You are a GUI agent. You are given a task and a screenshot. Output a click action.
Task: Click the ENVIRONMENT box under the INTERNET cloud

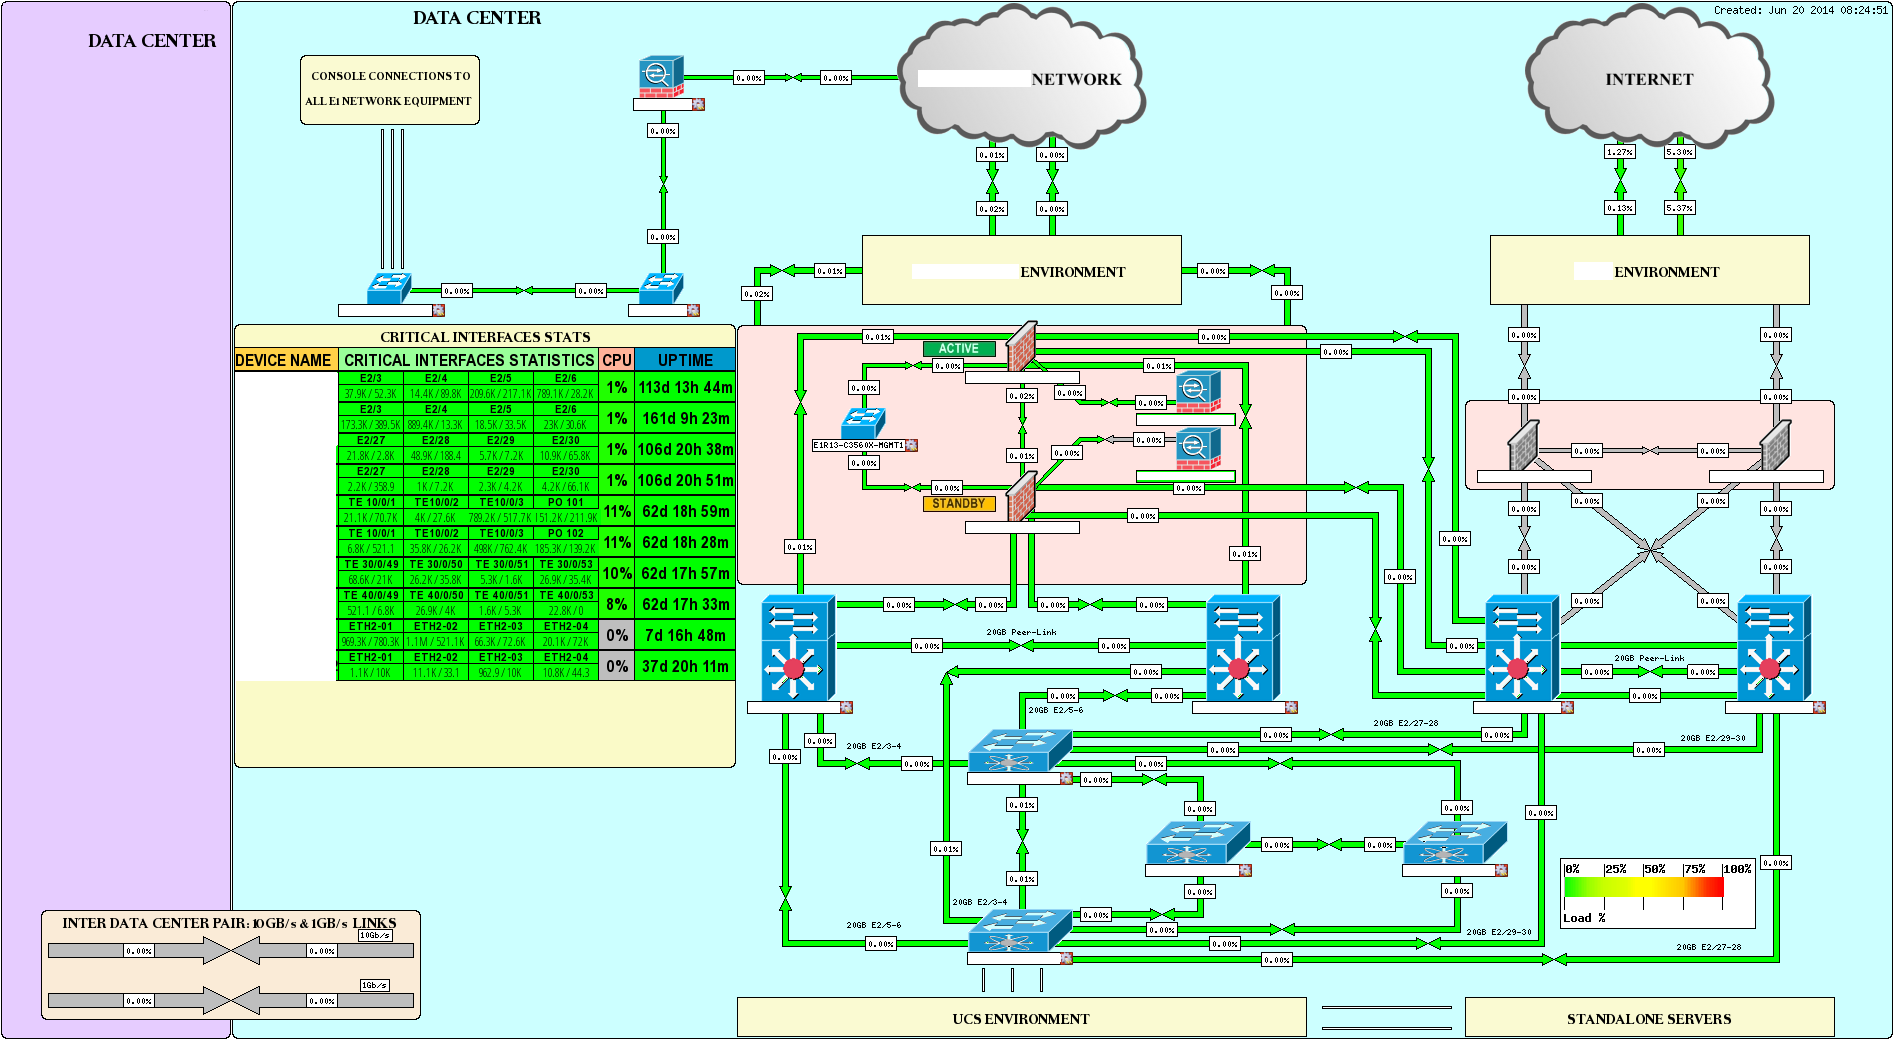[1649, 270]
